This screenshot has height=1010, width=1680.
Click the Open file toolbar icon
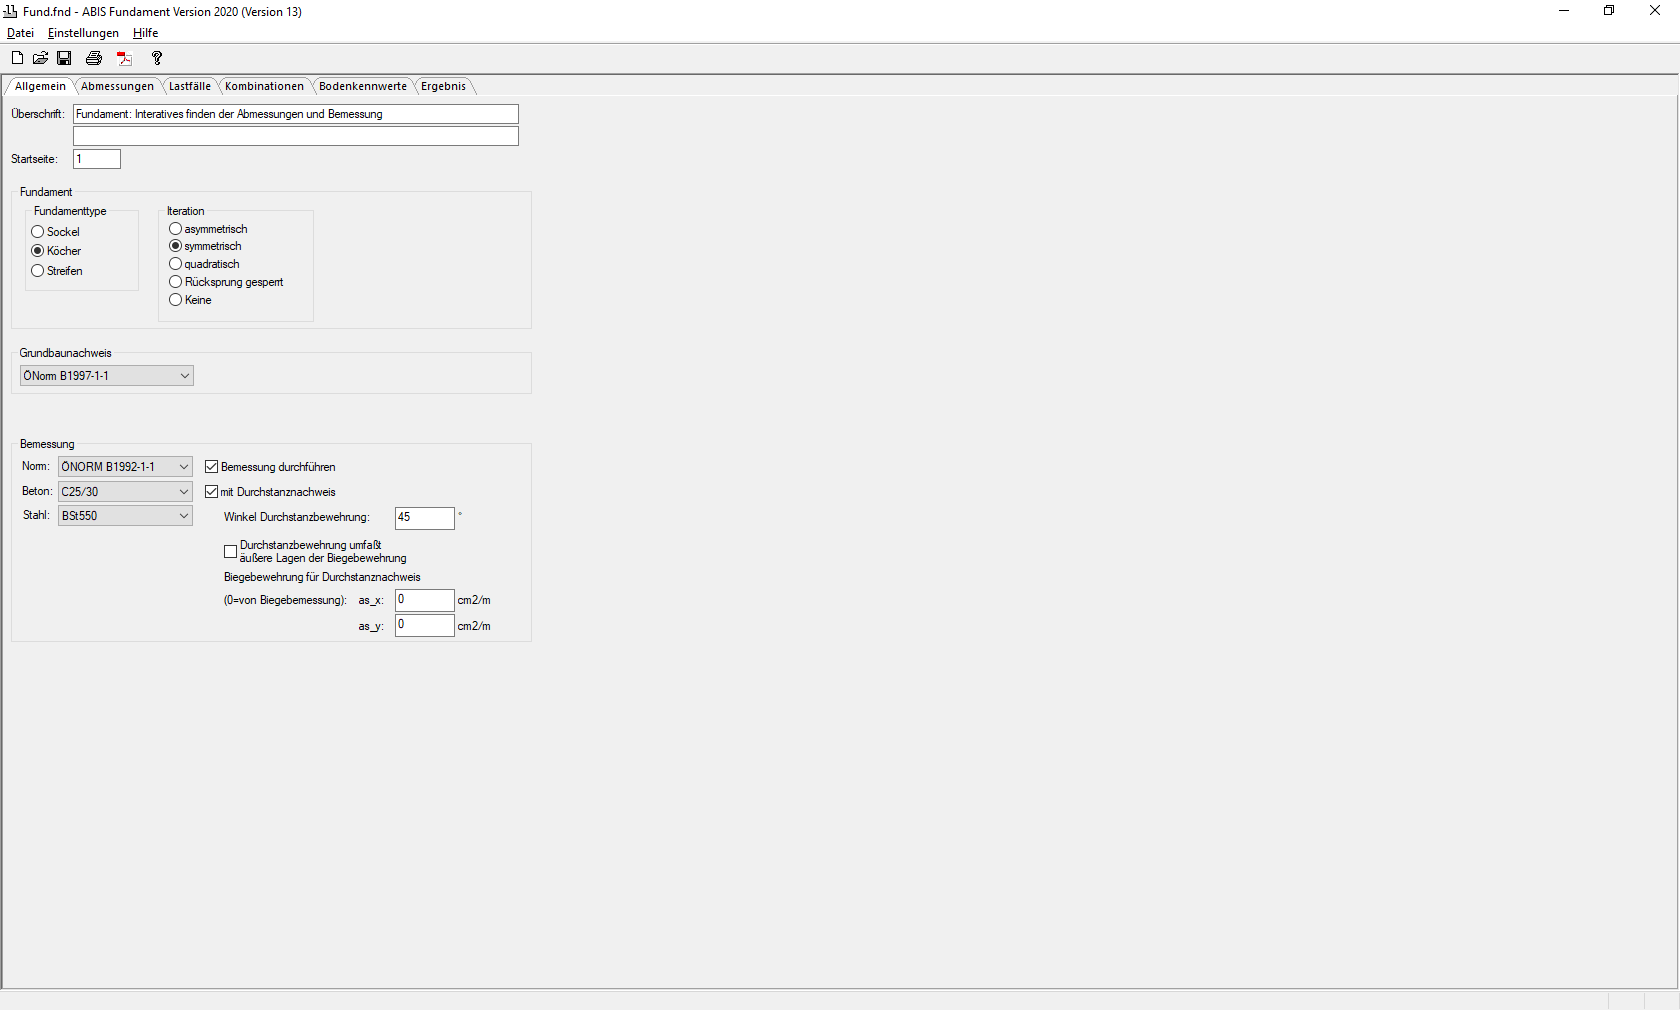pyautogui.click(x=40, y=58)
